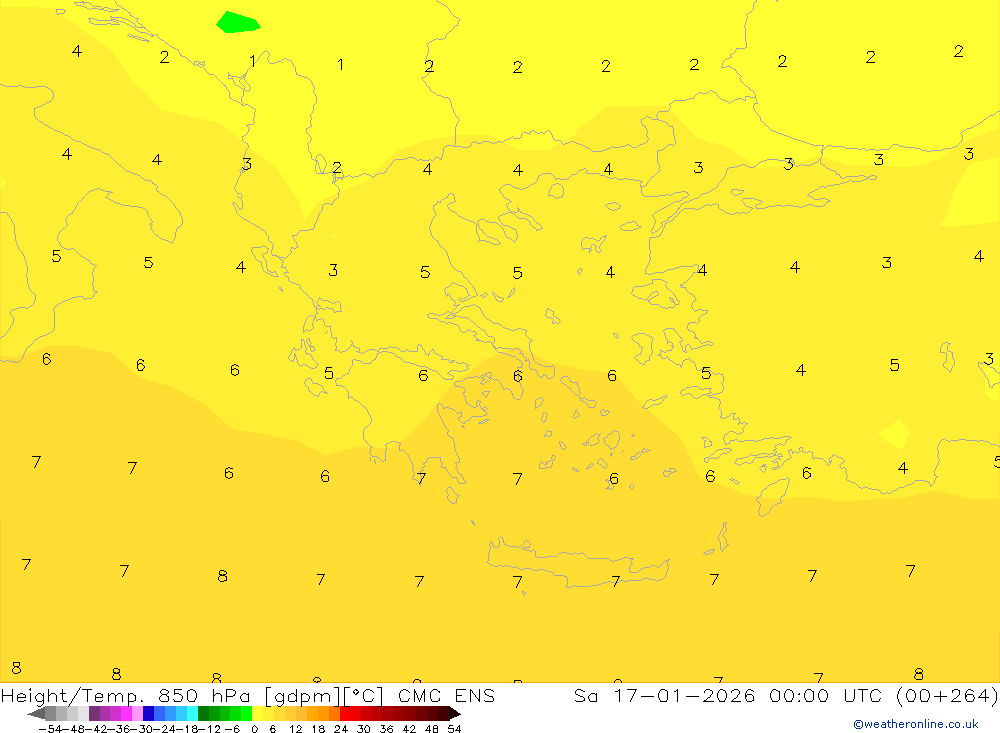Viewport: 1000px width, 733px height.
Task: Select the Height/Temp. 850 hPa title text
Action: click(128, 695)
